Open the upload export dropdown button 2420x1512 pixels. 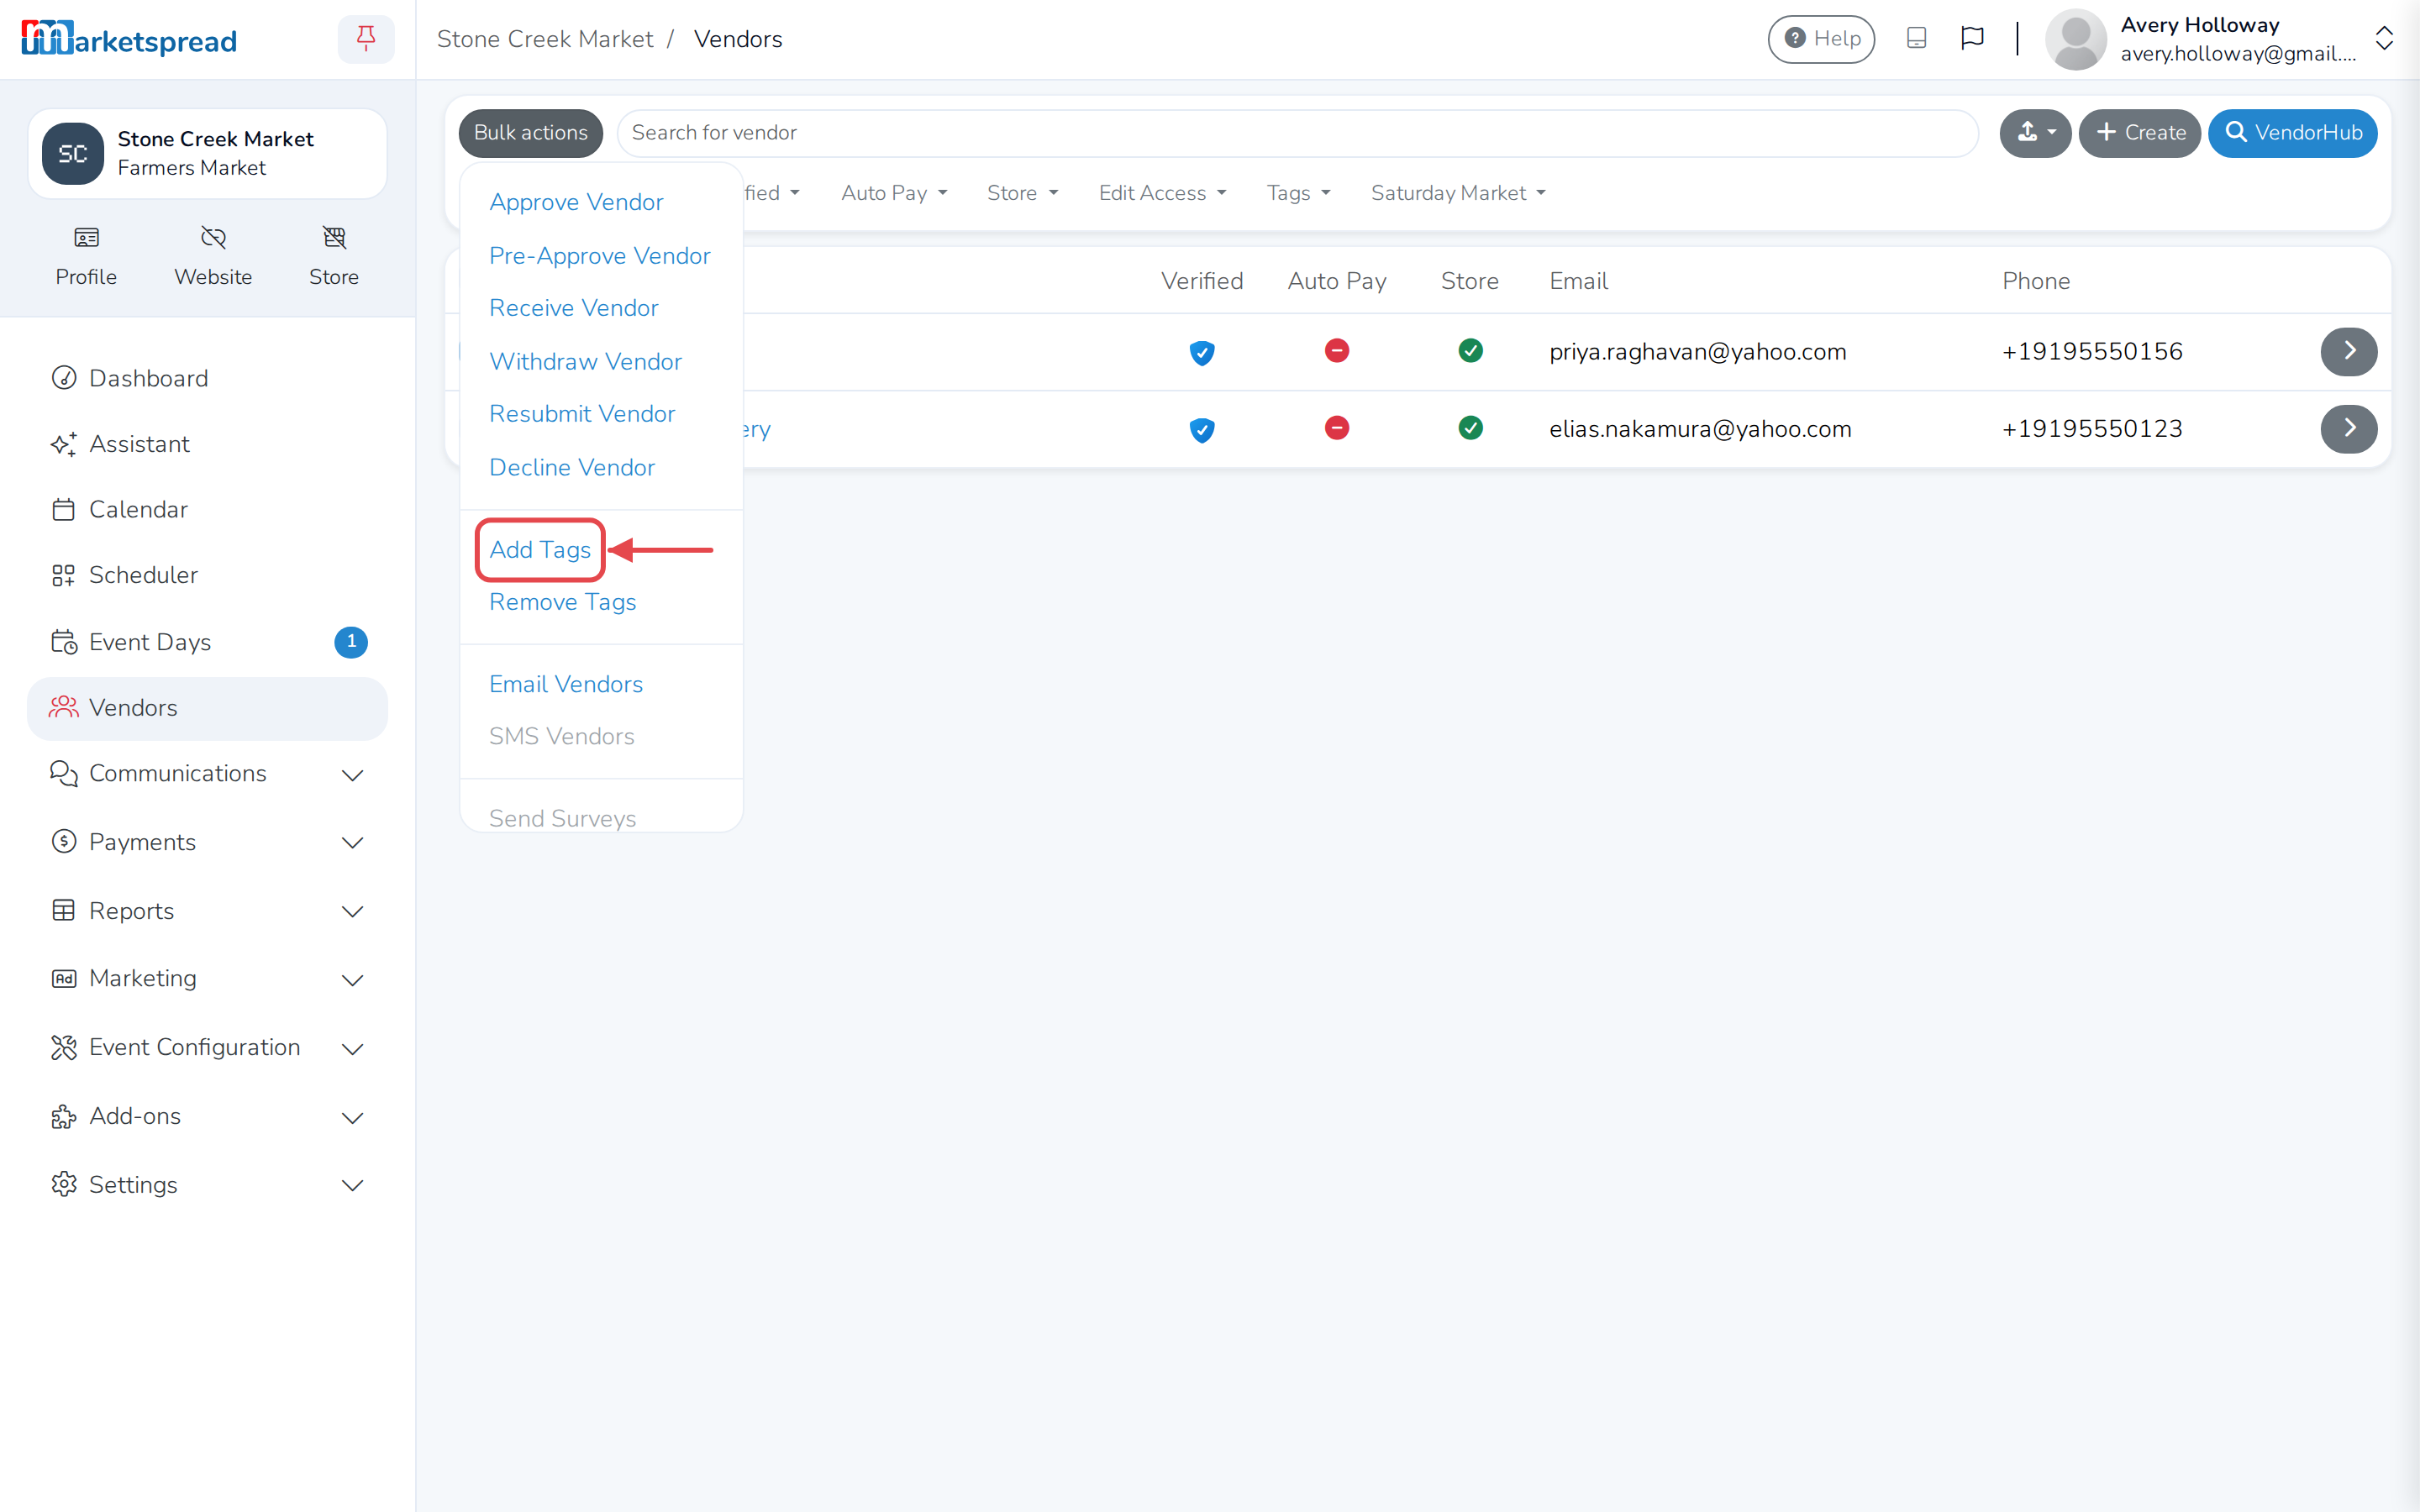[x=2035, y=133]
